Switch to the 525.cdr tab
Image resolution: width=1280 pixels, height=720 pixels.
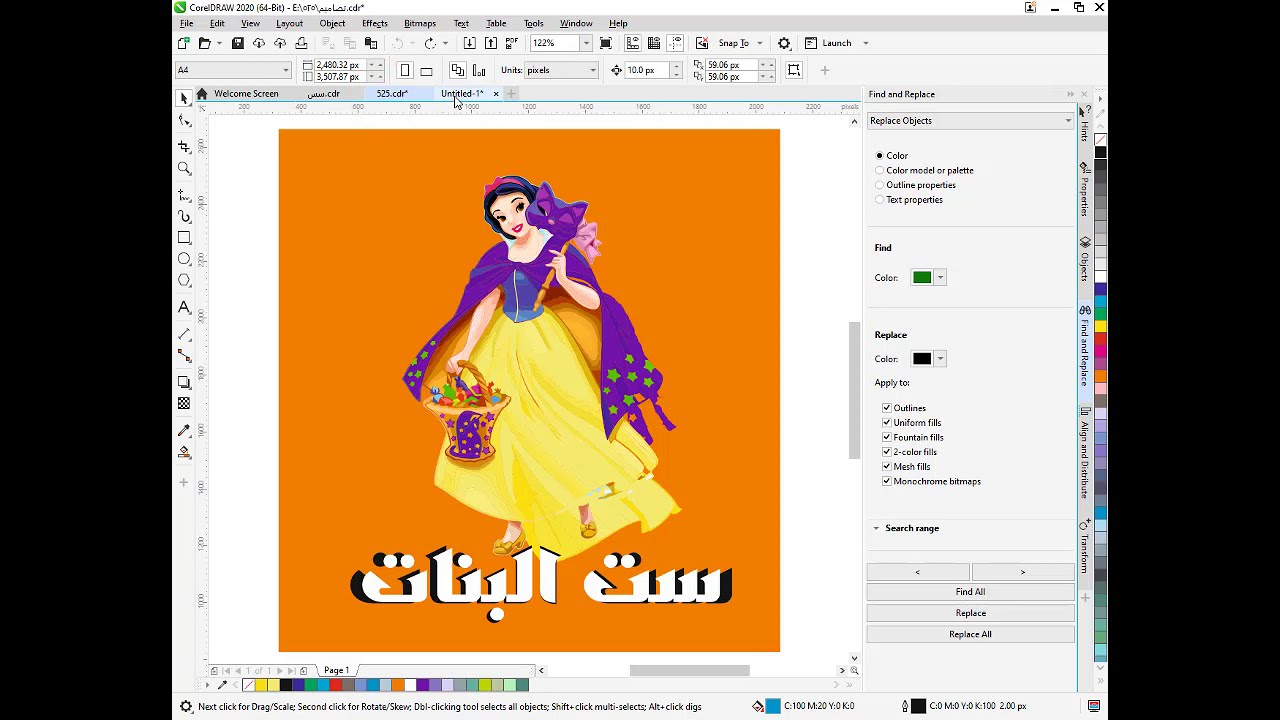tap(392, 94)
